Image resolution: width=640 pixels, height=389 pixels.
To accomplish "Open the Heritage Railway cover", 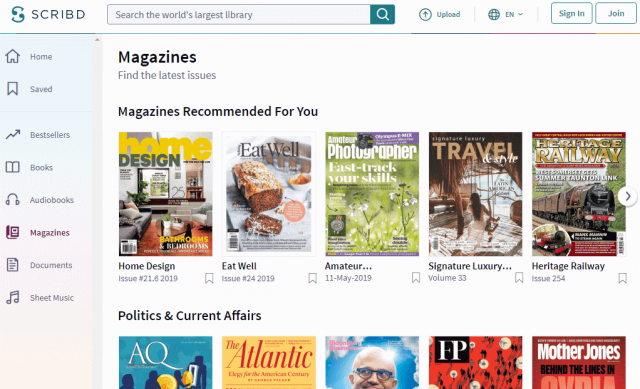I will click(x=579, y=194).
